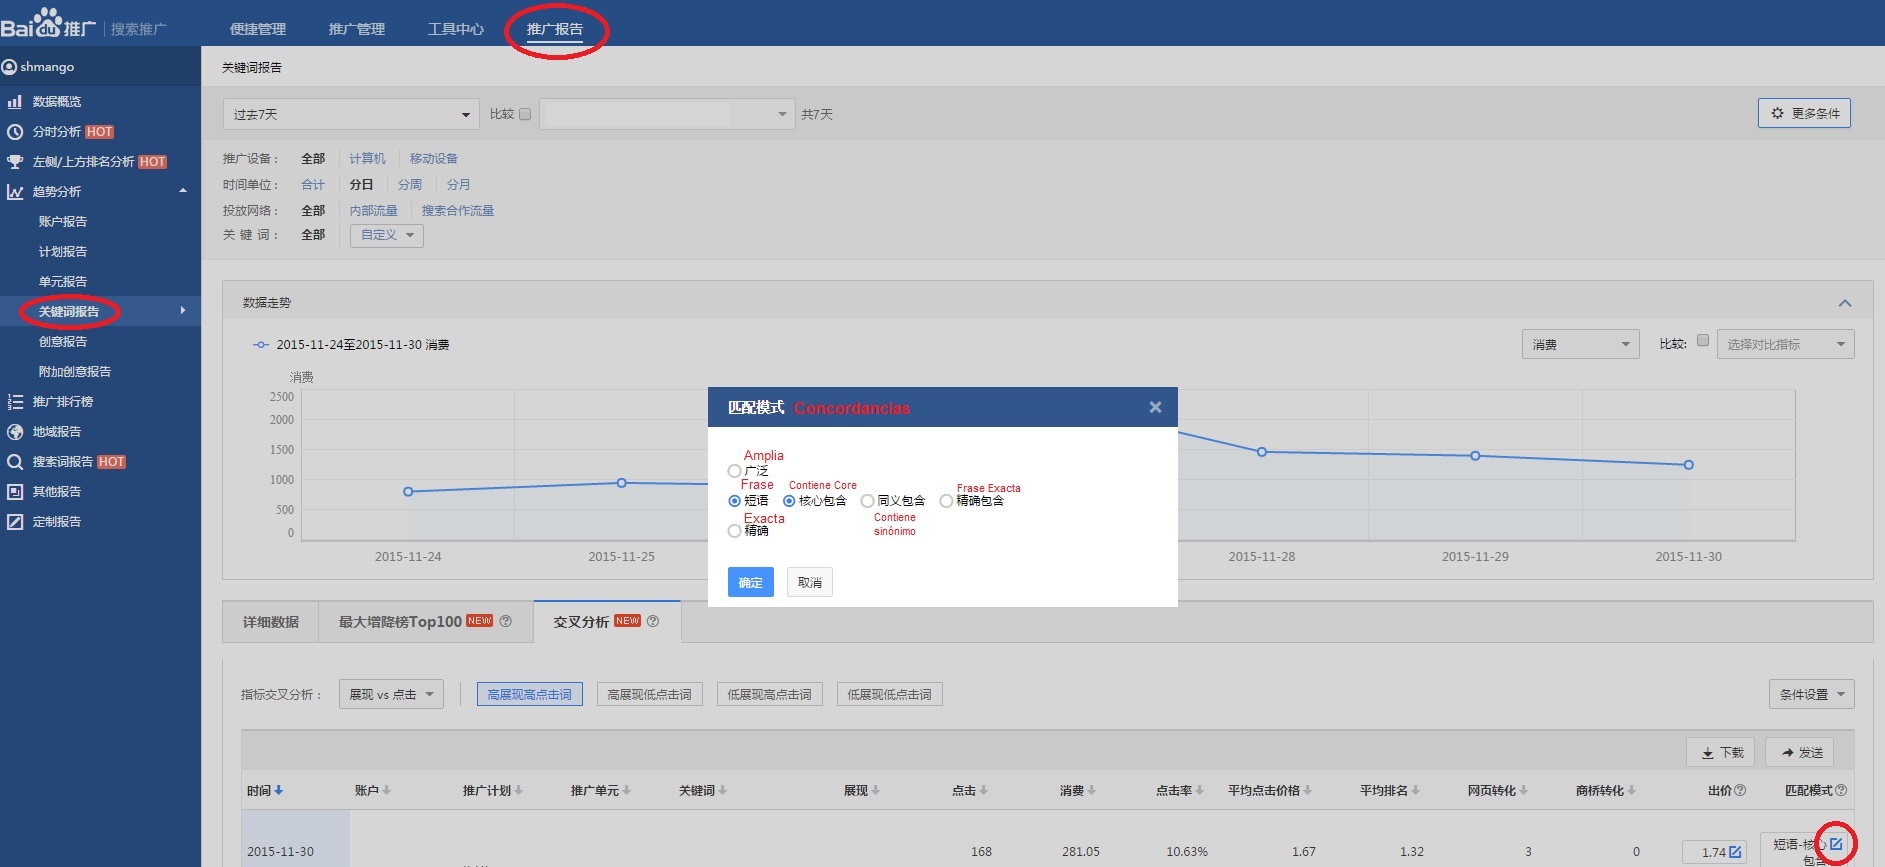Viewport: 1885px width, 867px height.
Task: Click the help icon next to 出价
Action: click(x=1740, y=790)
